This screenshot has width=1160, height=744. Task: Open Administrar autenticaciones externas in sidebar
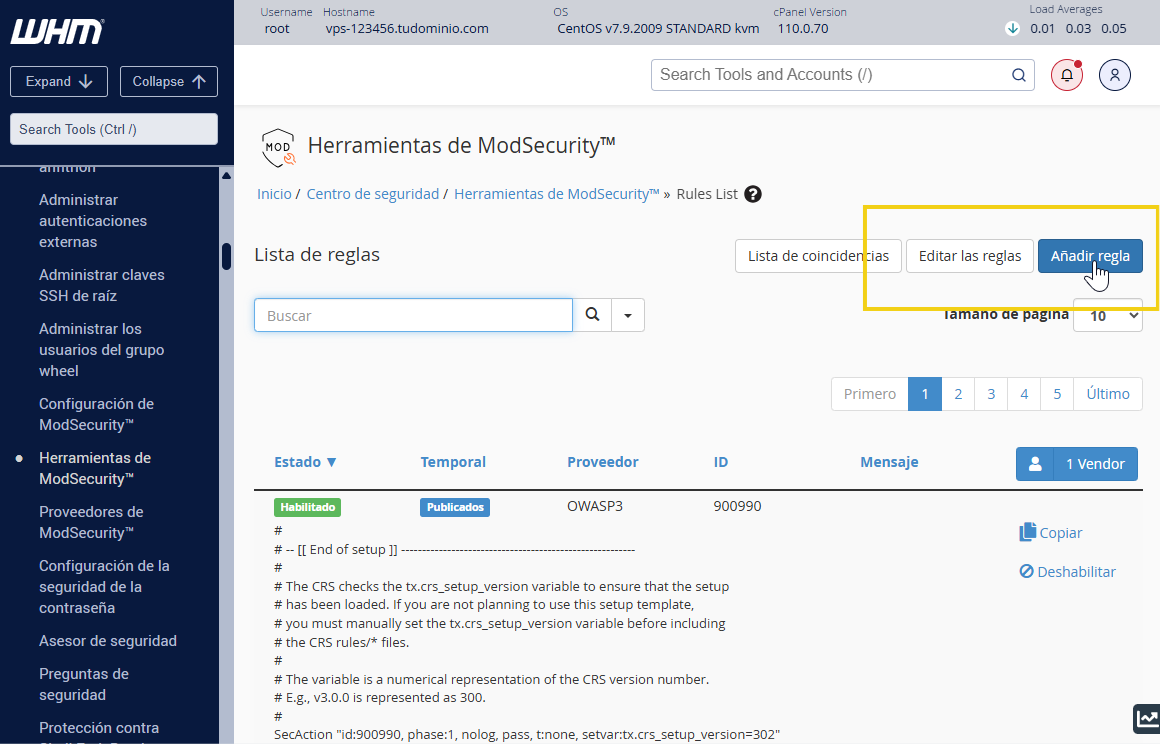tap(93, 221)
